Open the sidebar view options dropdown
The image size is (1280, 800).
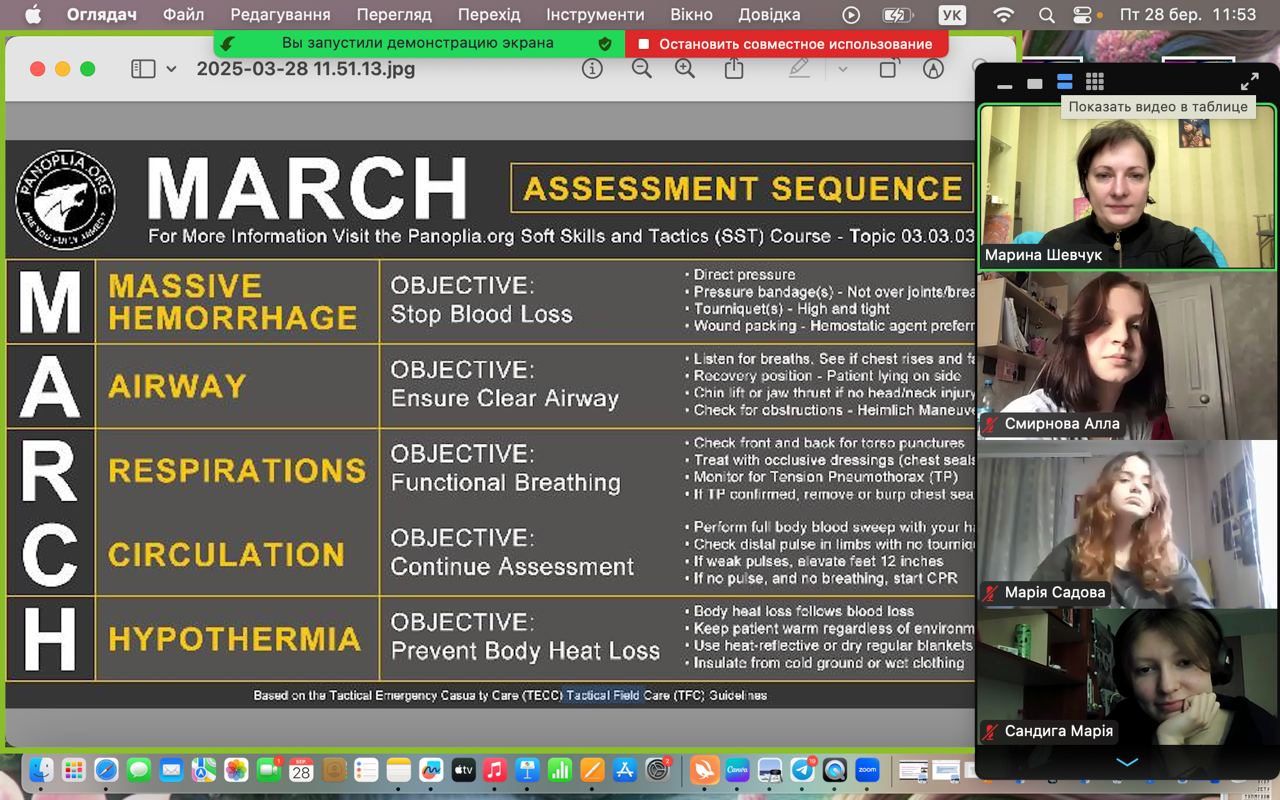tap(171, 69)
